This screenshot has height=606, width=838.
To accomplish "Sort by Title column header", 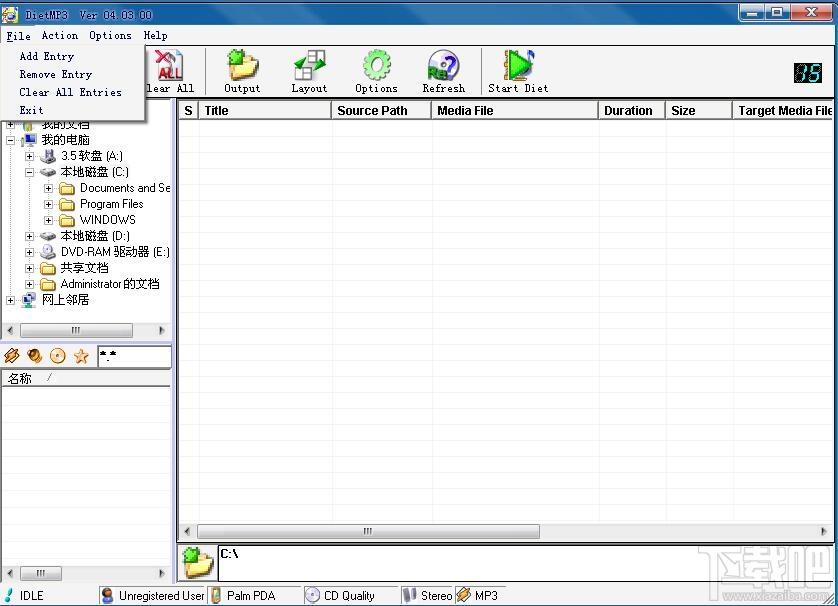I will click(x=265, y=111).
